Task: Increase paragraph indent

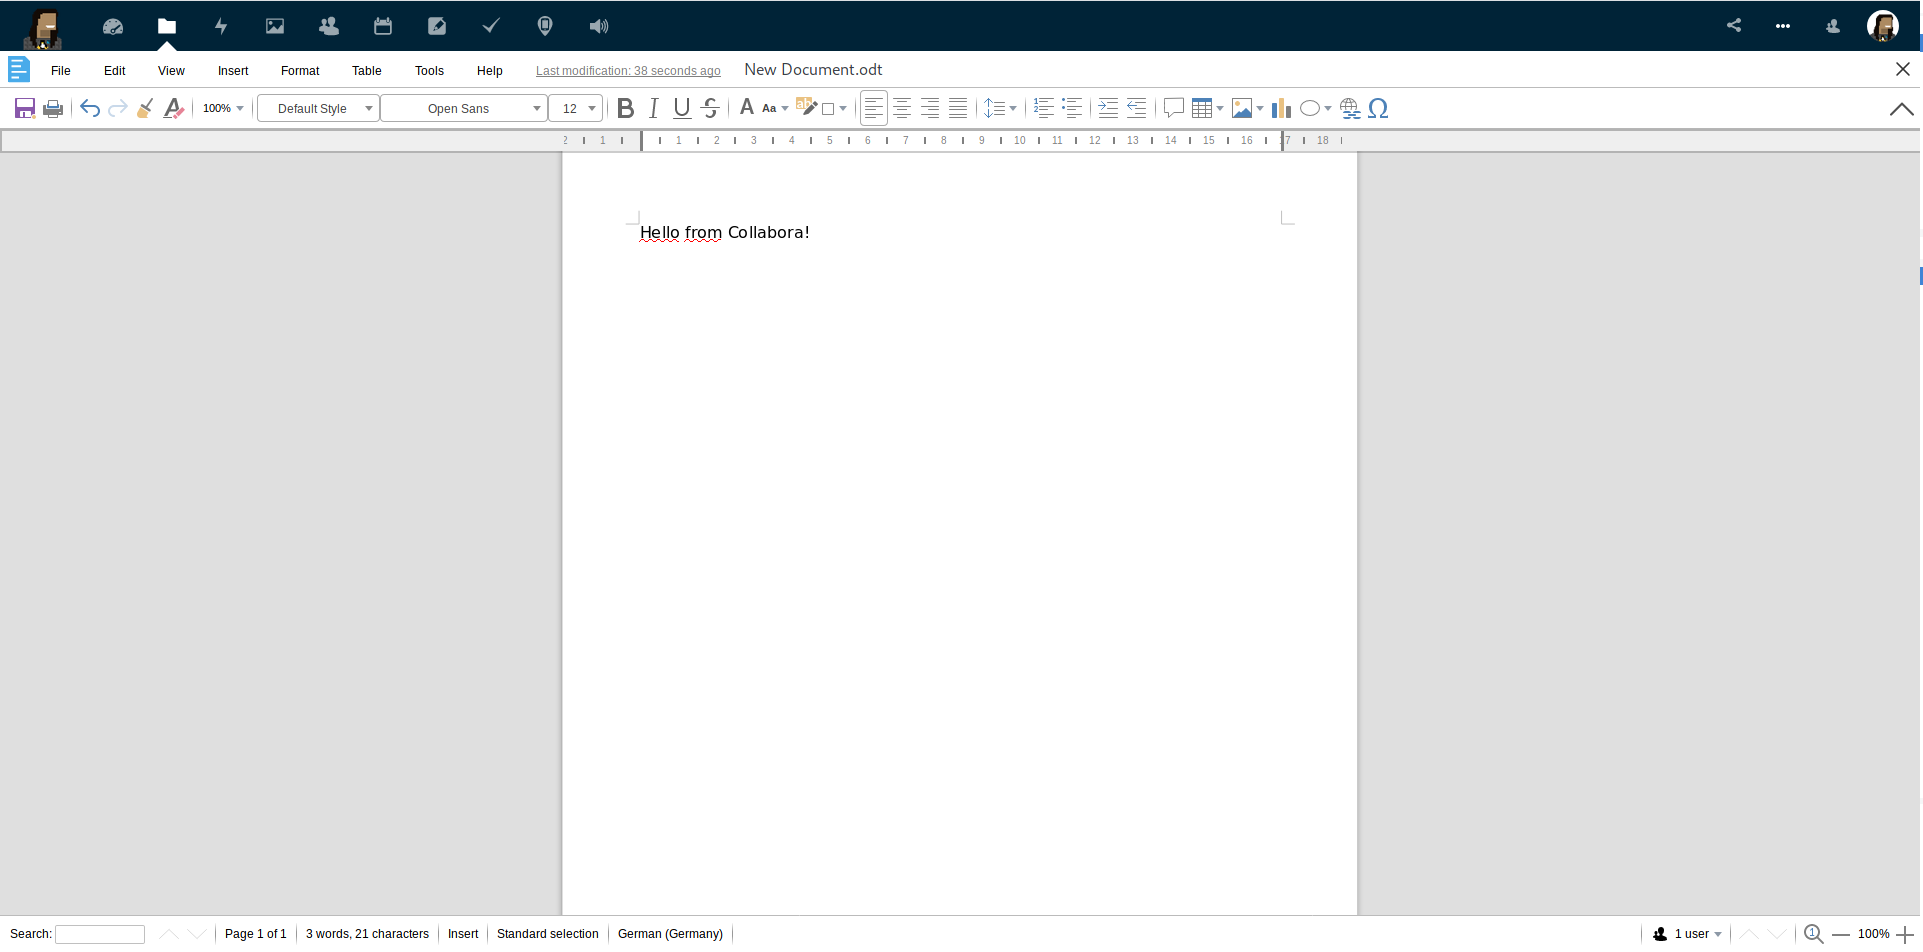Action: 1108,108
